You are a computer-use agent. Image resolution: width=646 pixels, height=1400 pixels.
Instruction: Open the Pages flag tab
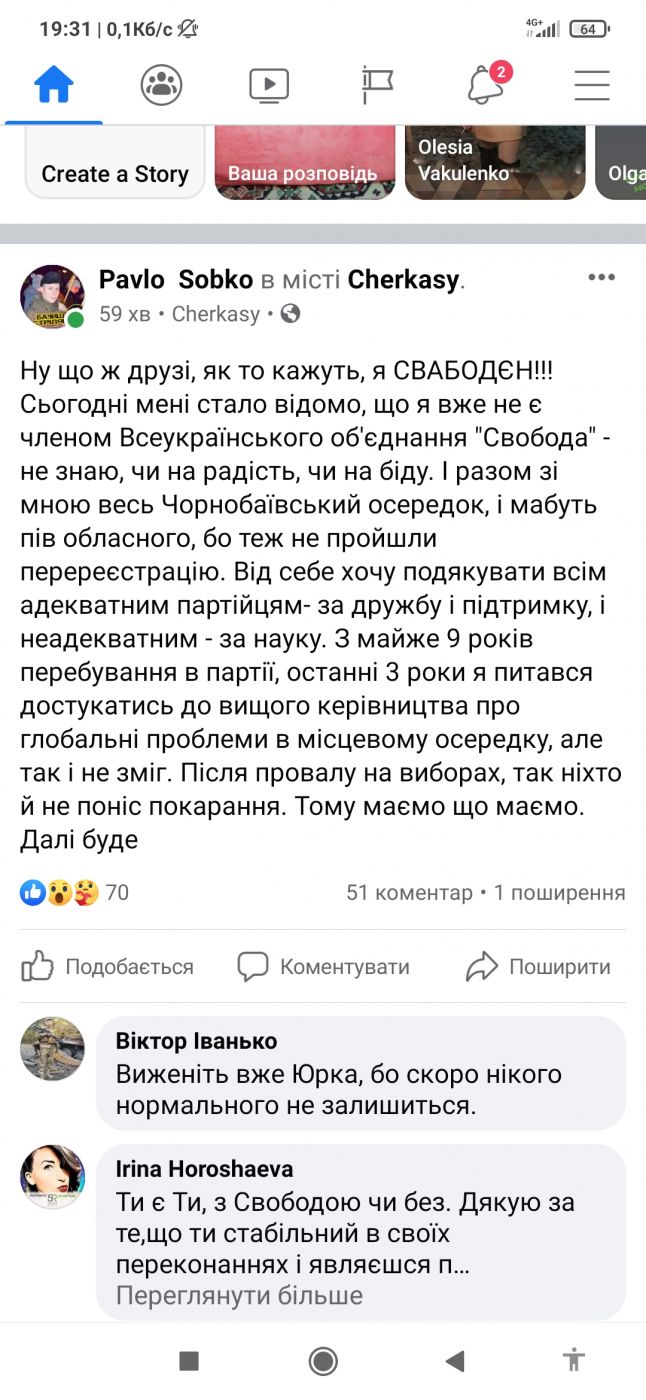click(x=377, y=85)
